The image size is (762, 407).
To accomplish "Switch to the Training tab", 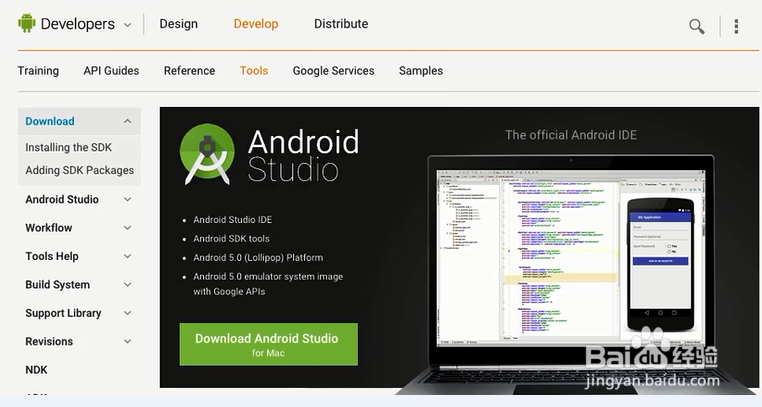I will [x=38, y=71].
